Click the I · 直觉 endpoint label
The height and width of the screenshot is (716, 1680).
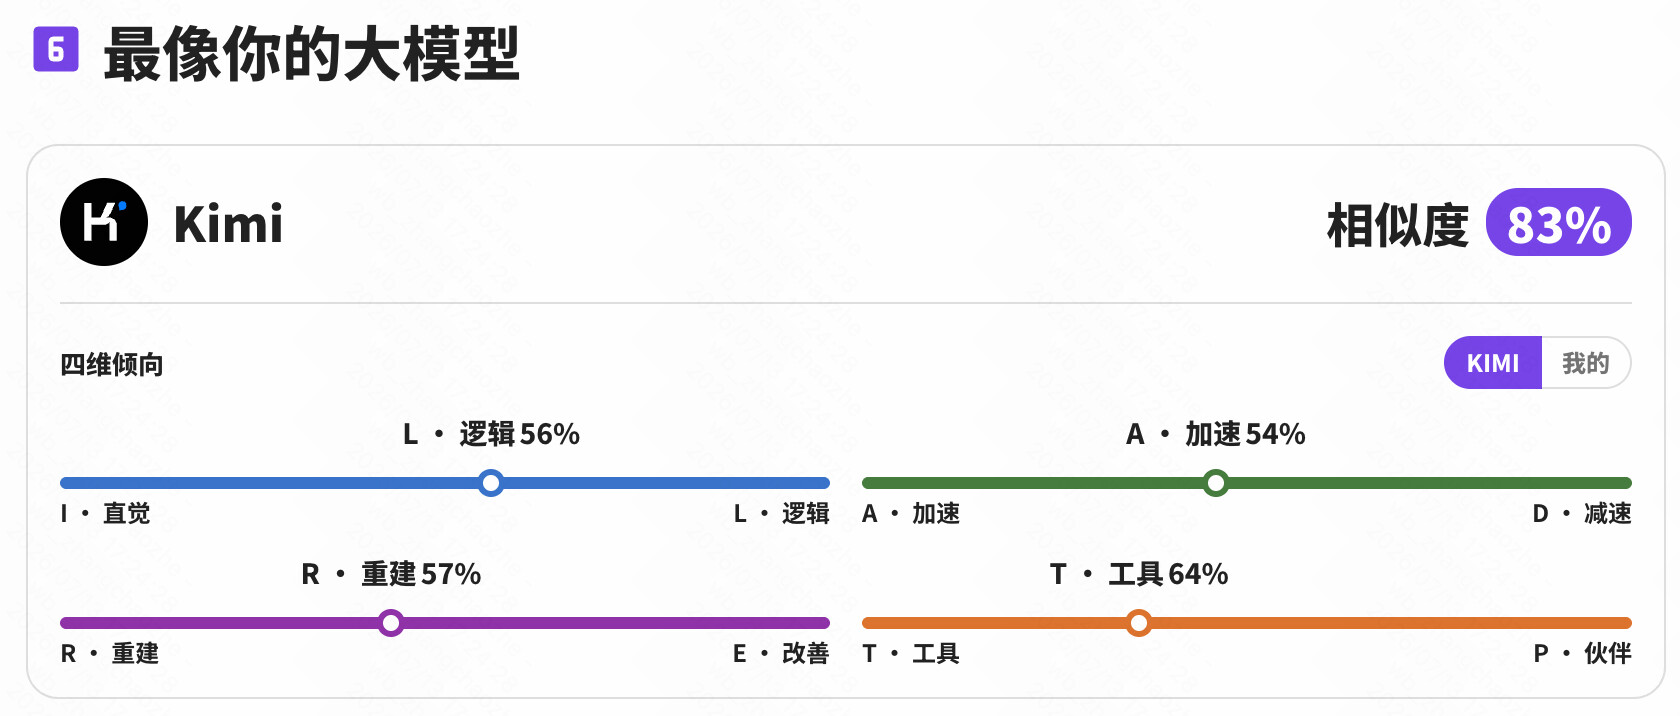point(105,513)
